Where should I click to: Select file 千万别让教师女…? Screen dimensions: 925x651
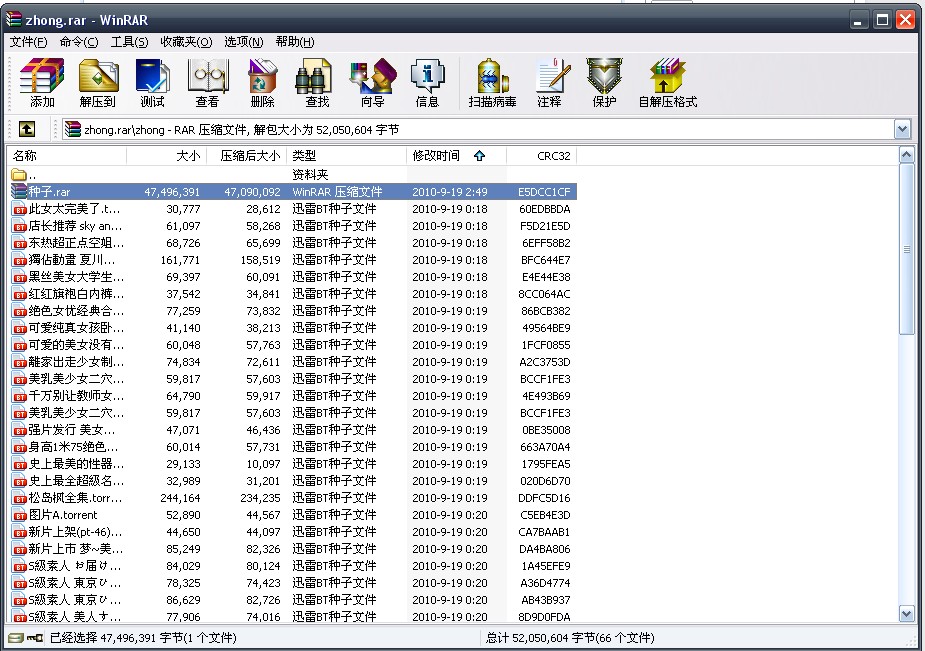click(x=77, y=396)
